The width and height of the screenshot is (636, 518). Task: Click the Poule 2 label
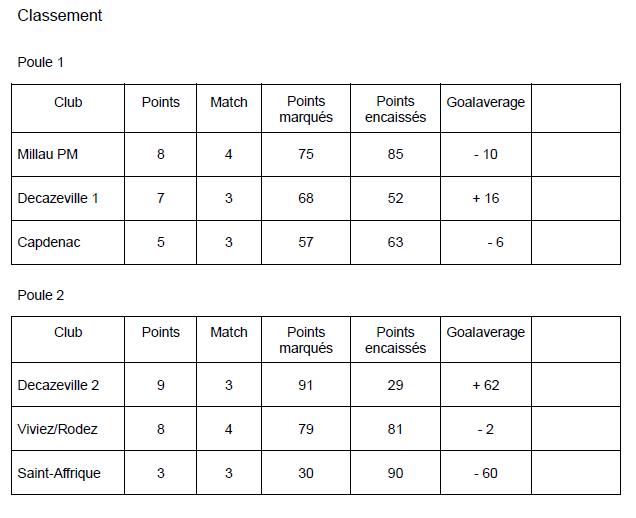click(41, 295)
